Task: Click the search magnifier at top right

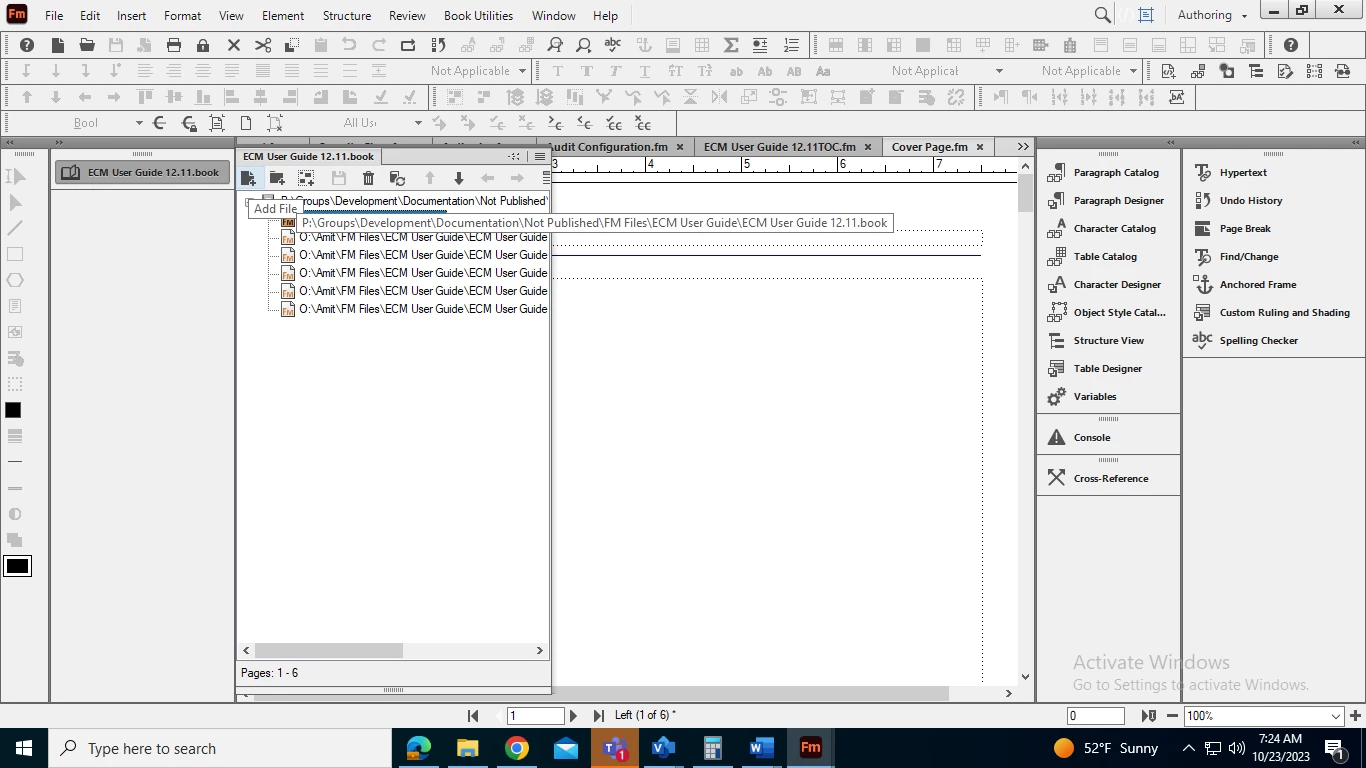Action: tap(1102, 15)
